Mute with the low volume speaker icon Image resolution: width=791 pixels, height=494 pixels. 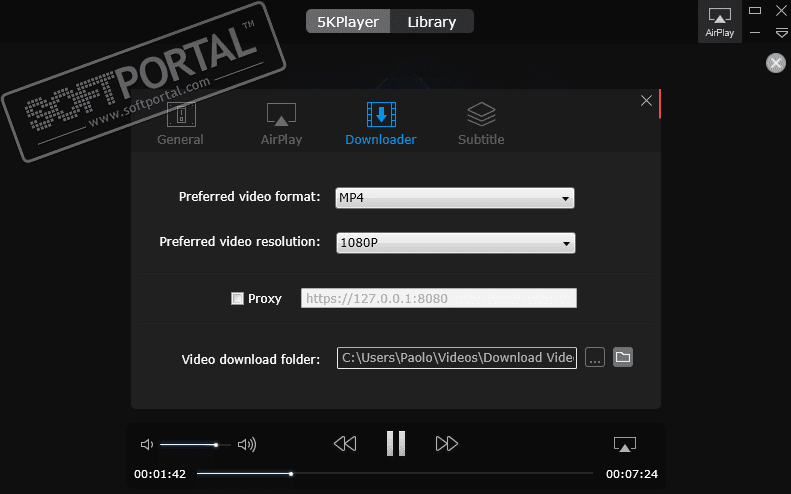tap(147, 445)
